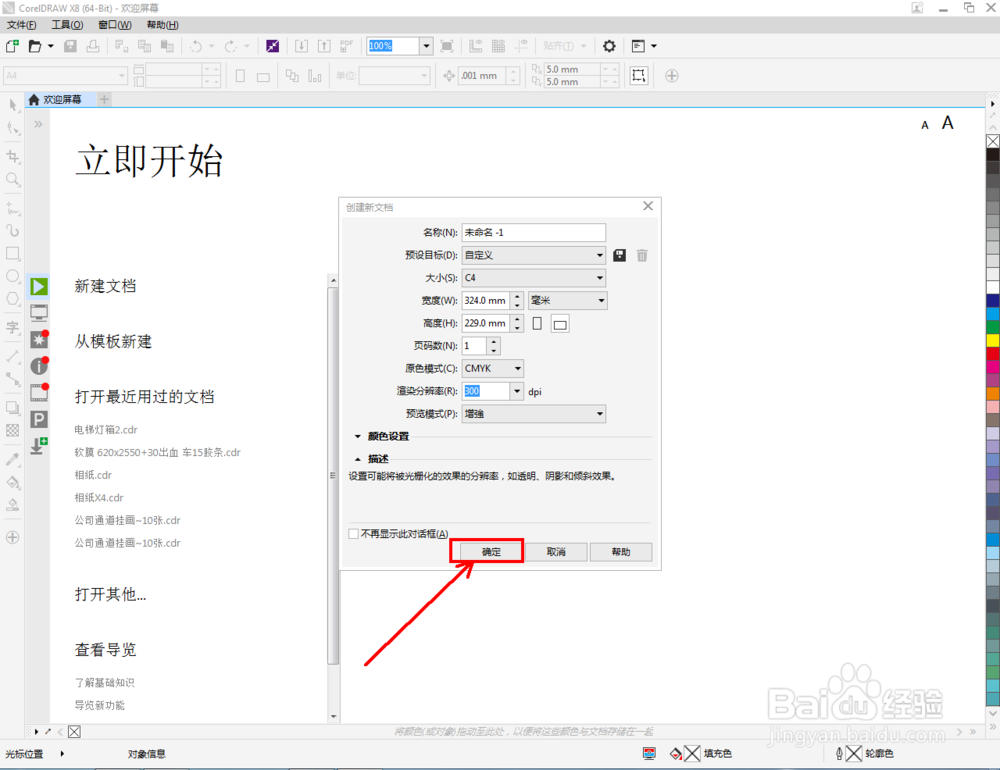Viewport: 1000px width, 770px height.
Task: Pick the red swatch in color palette
Action: coord(993,353)
